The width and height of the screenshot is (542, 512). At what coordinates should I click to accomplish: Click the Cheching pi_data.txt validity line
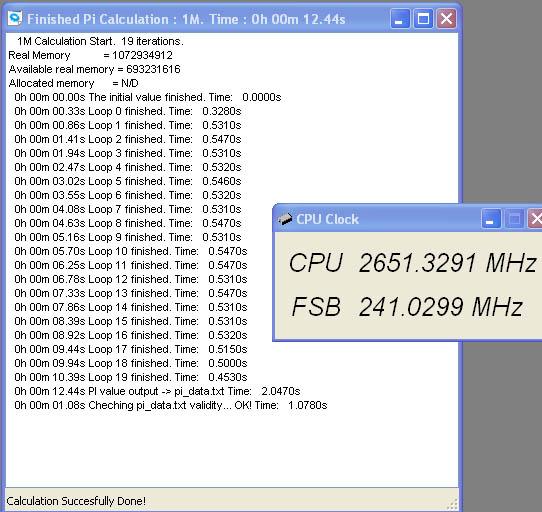point(170,405)
